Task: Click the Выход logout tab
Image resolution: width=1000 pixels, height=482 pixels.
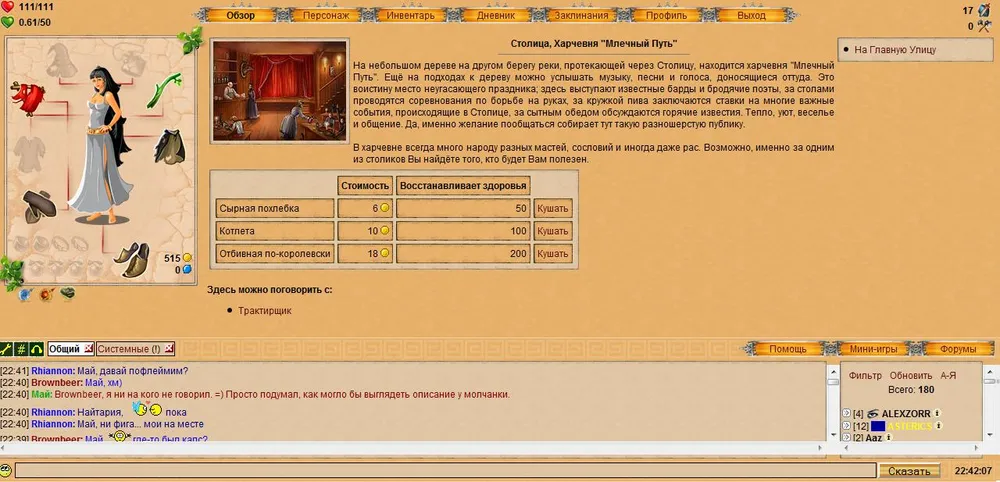Action: tap(751, 15)
